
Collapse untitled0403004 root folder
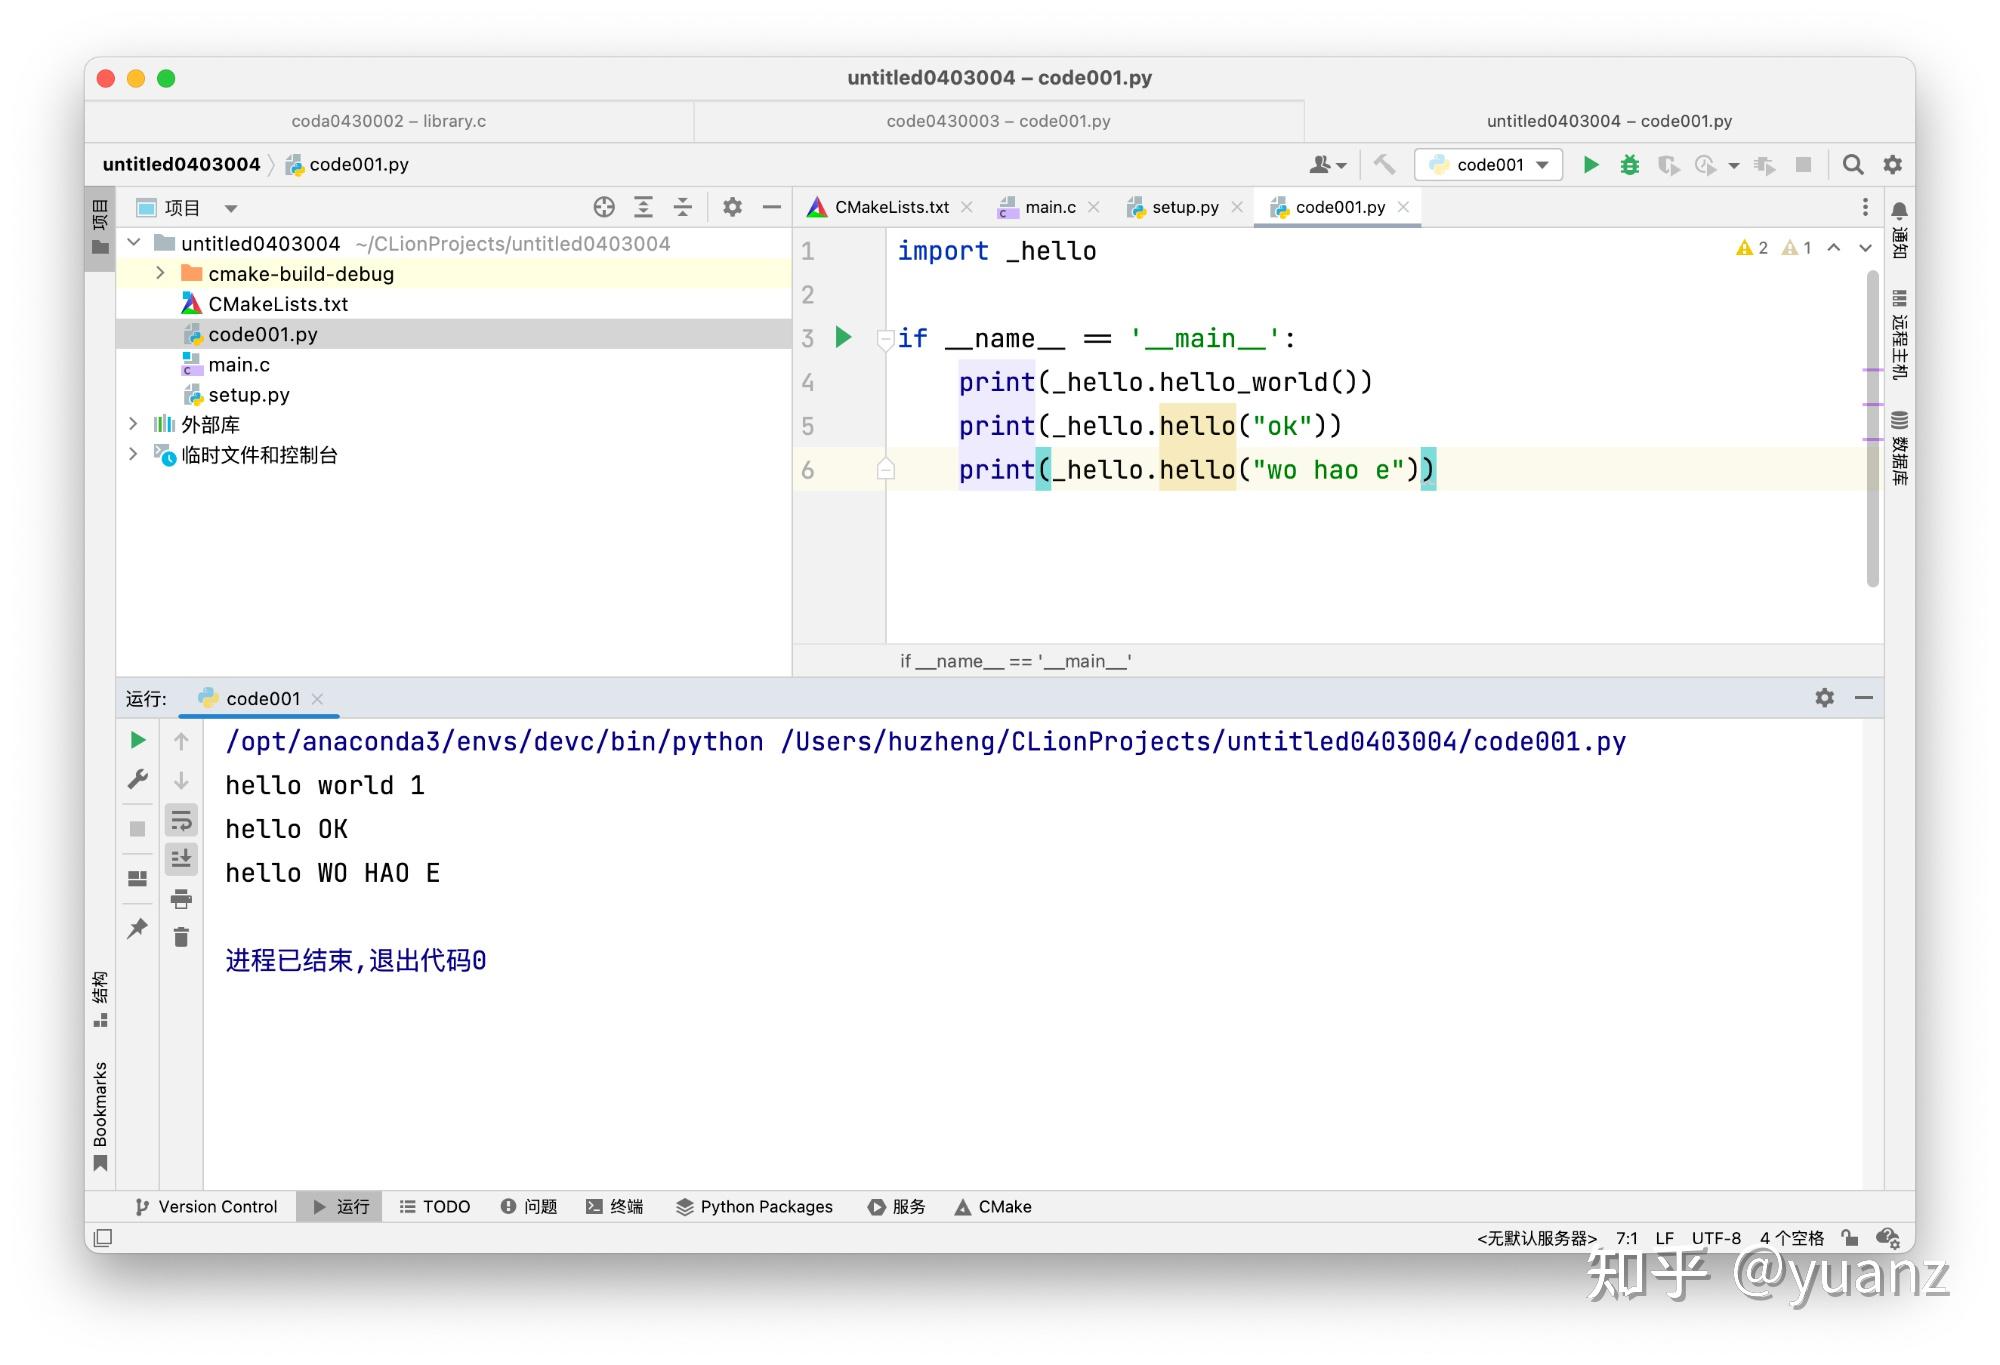point(134,243)
